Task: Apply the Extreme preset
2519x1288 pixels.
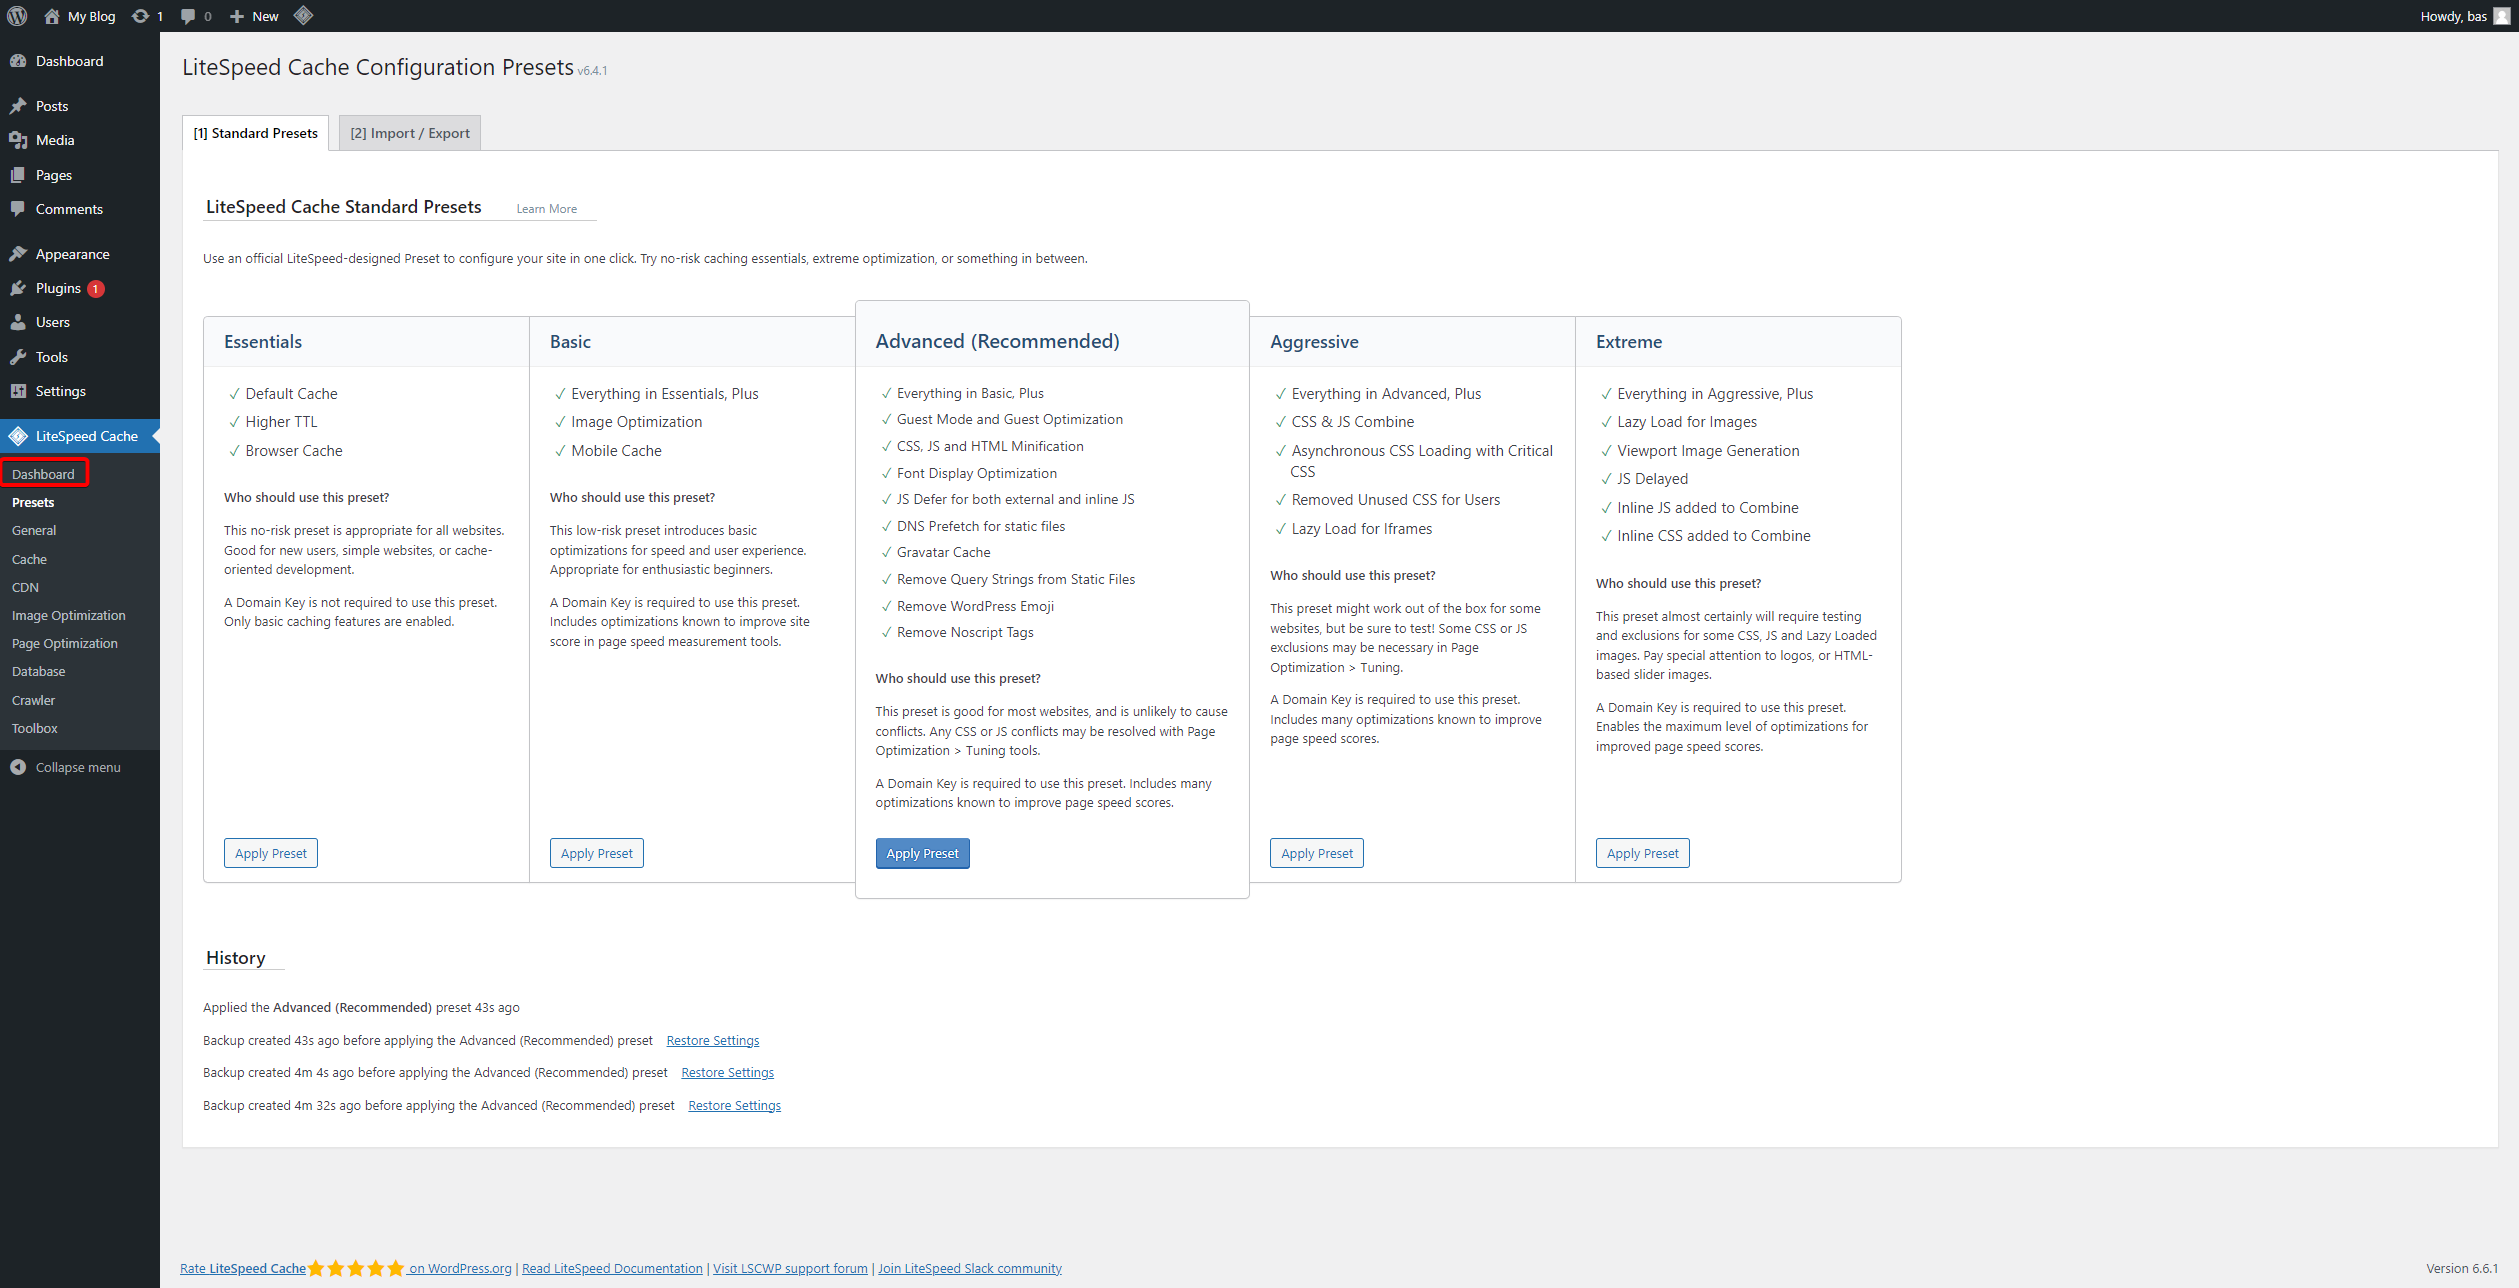Action: (1641, 853)
